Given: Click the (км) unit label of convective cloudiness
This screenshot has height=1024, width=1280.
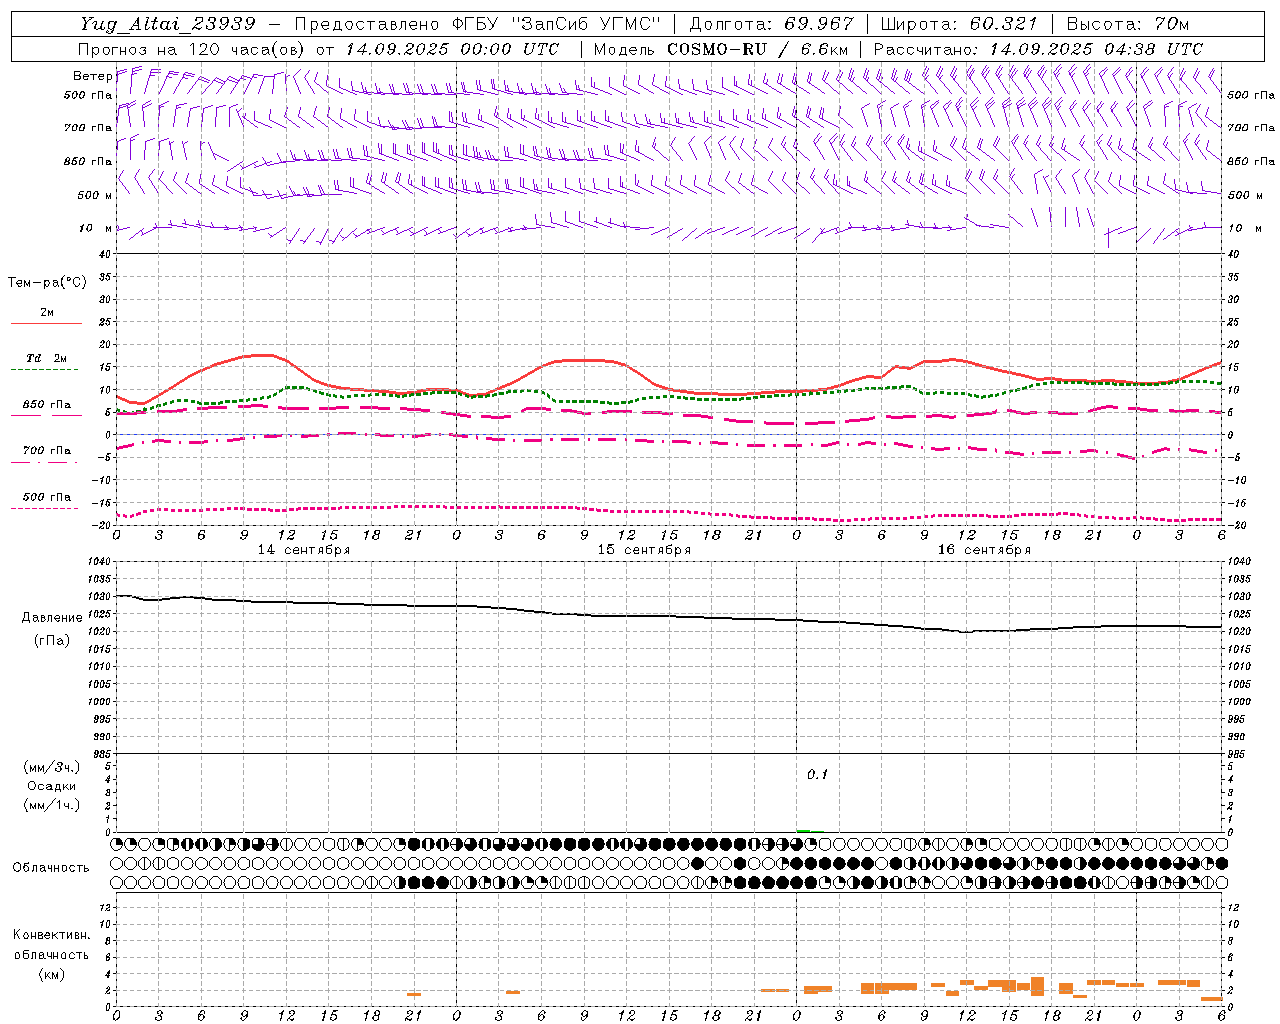Looking at the screenshot, I should click(x=51, y=974).
